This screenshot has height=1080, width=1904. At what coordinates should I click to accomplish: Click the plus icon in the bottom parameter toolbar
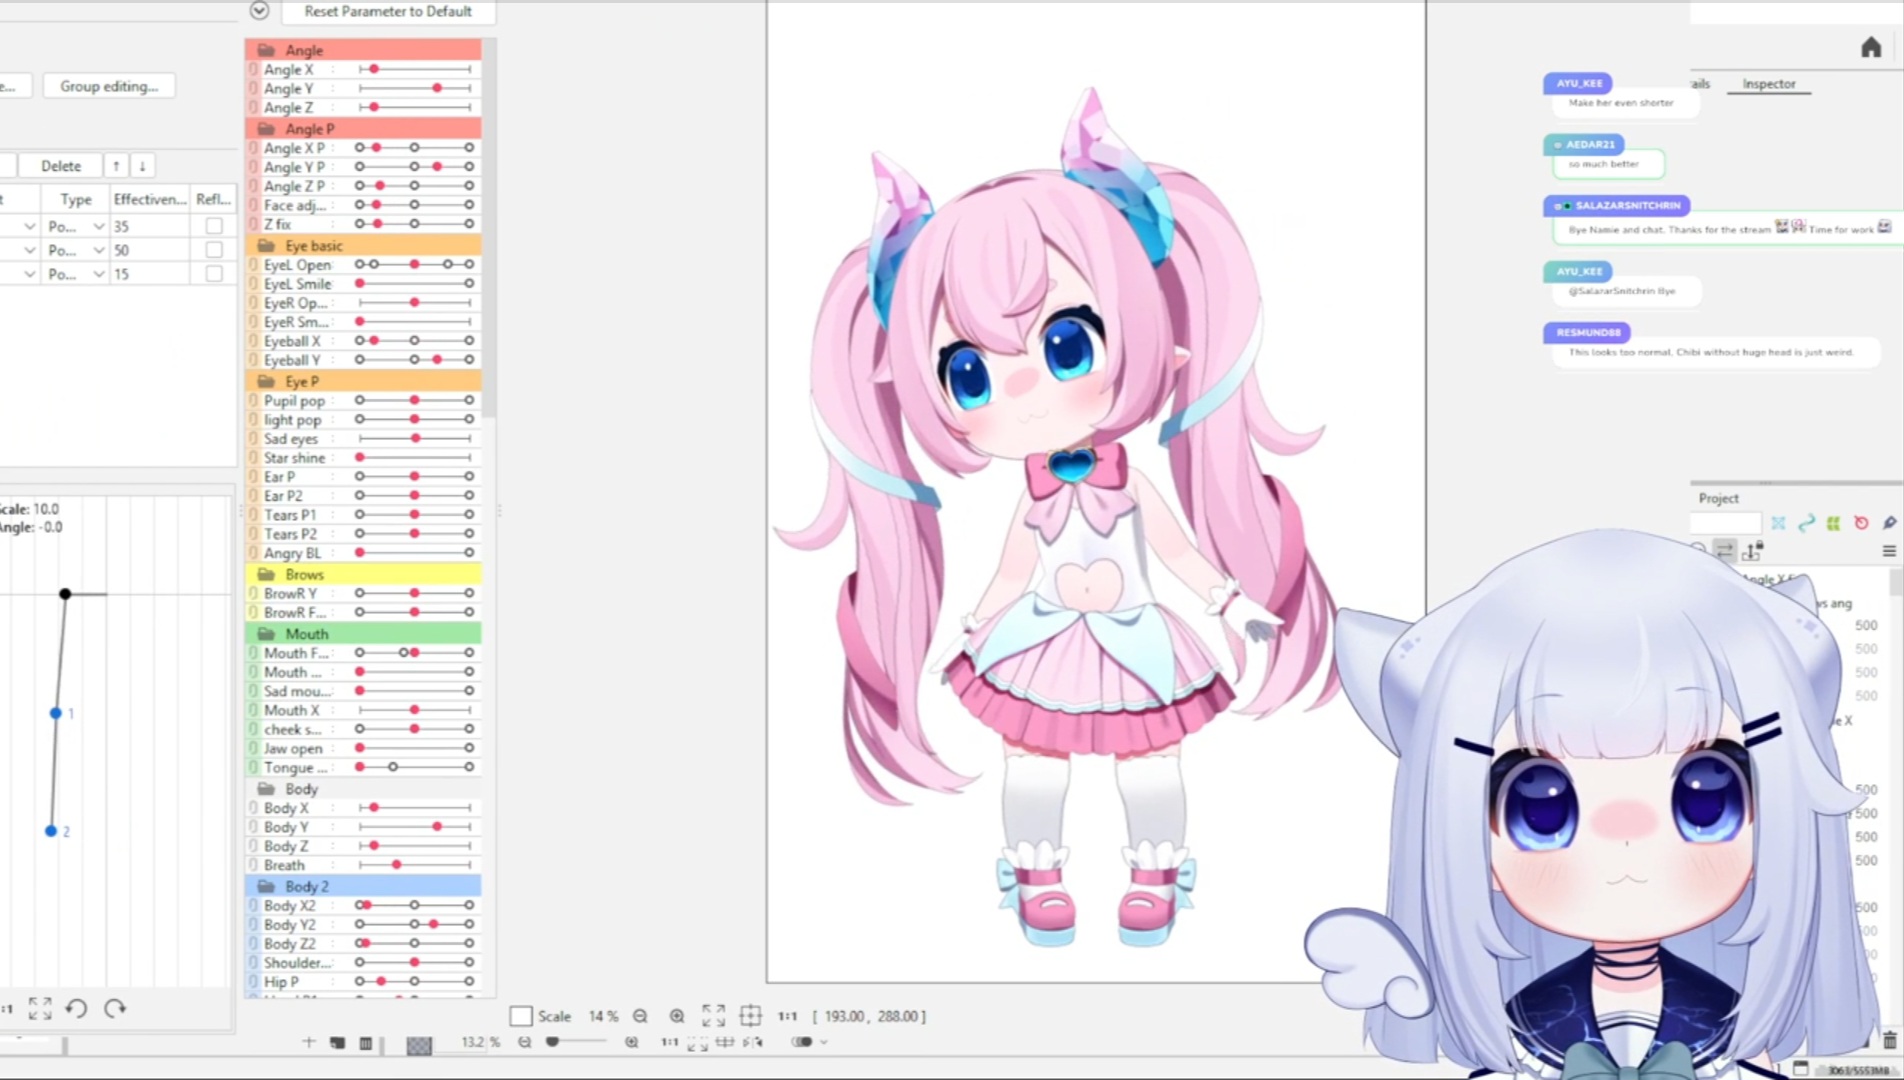click(x=308, y=1042)
